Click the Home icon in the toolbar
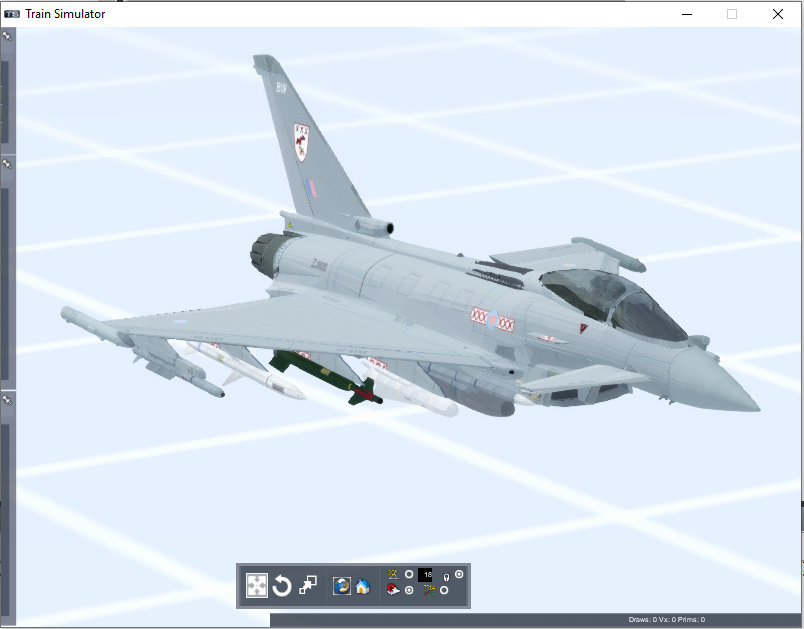Screen dimensions: 804x629 [x=362, y=586]
